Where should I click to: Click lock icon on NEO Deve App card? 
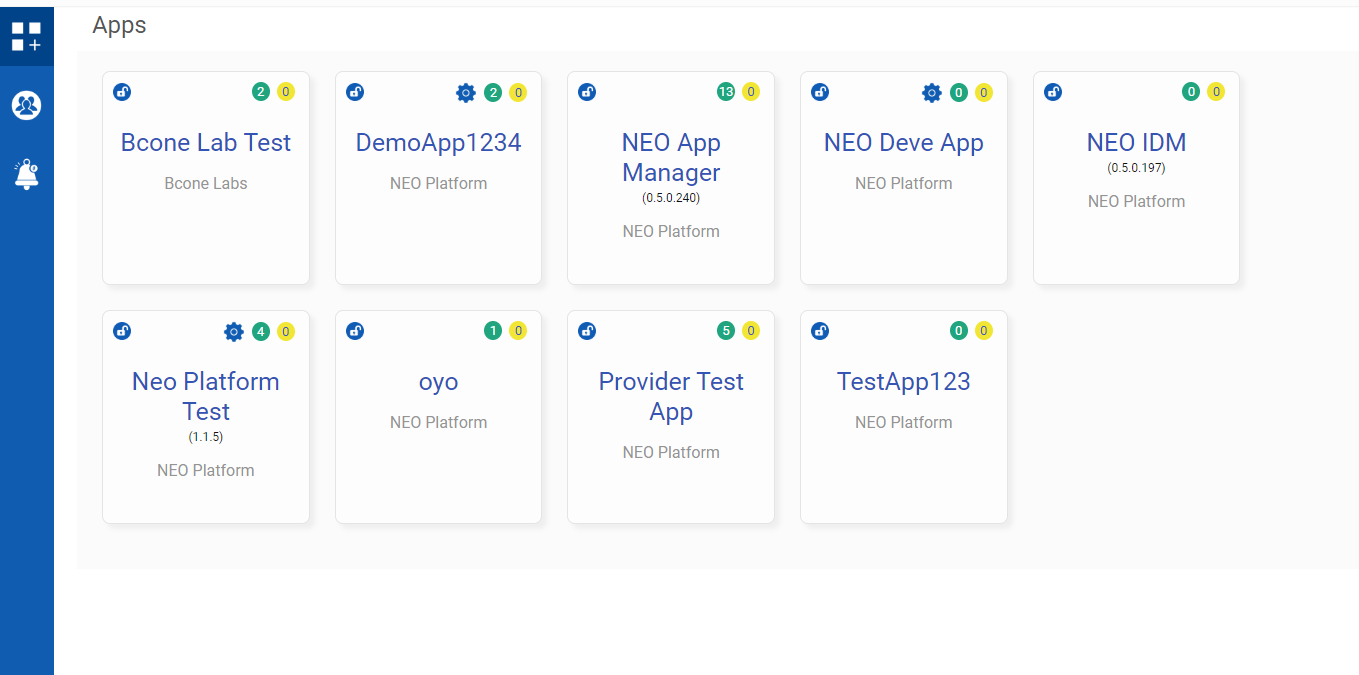(x=820, y=92)
